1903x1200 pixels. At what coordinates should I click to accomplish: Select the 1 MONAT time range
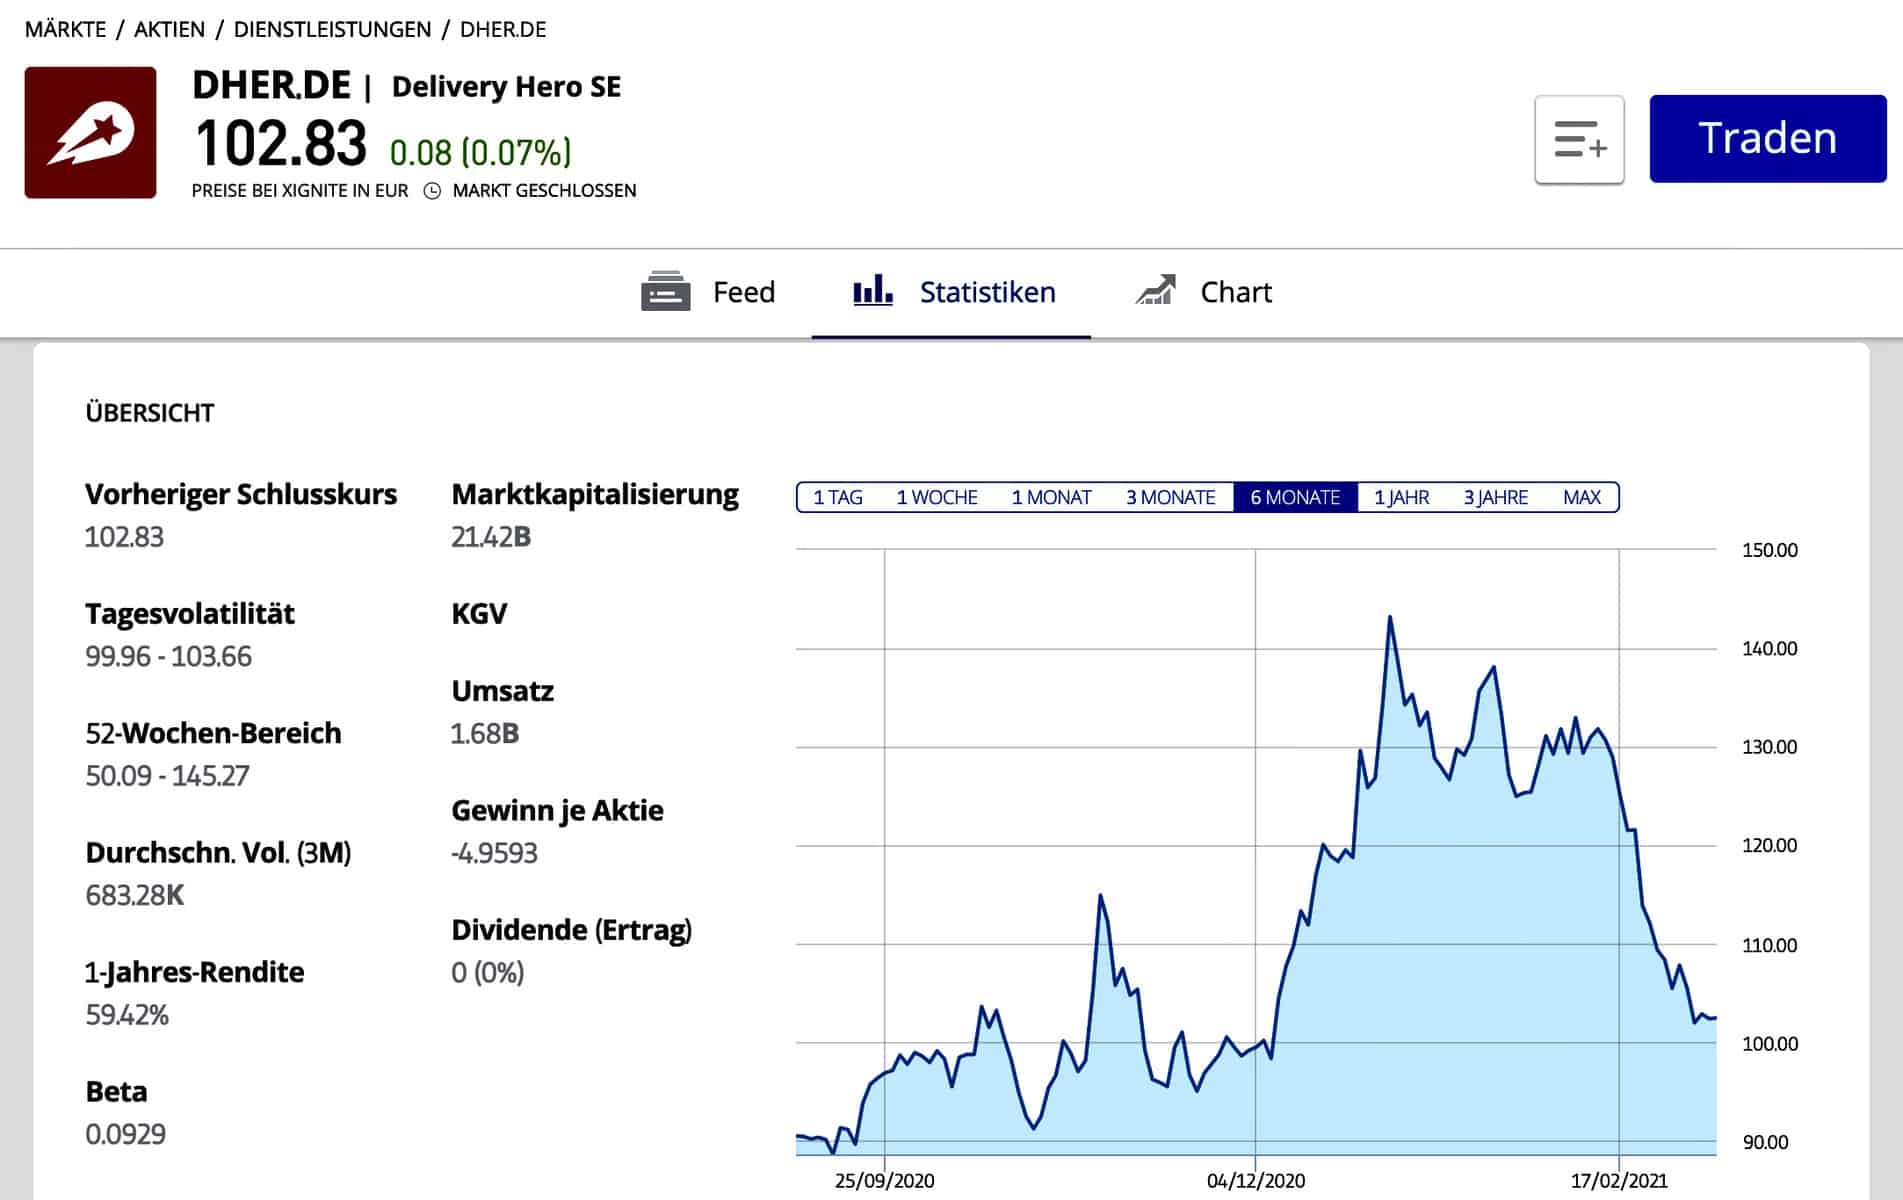(1051, 497)
